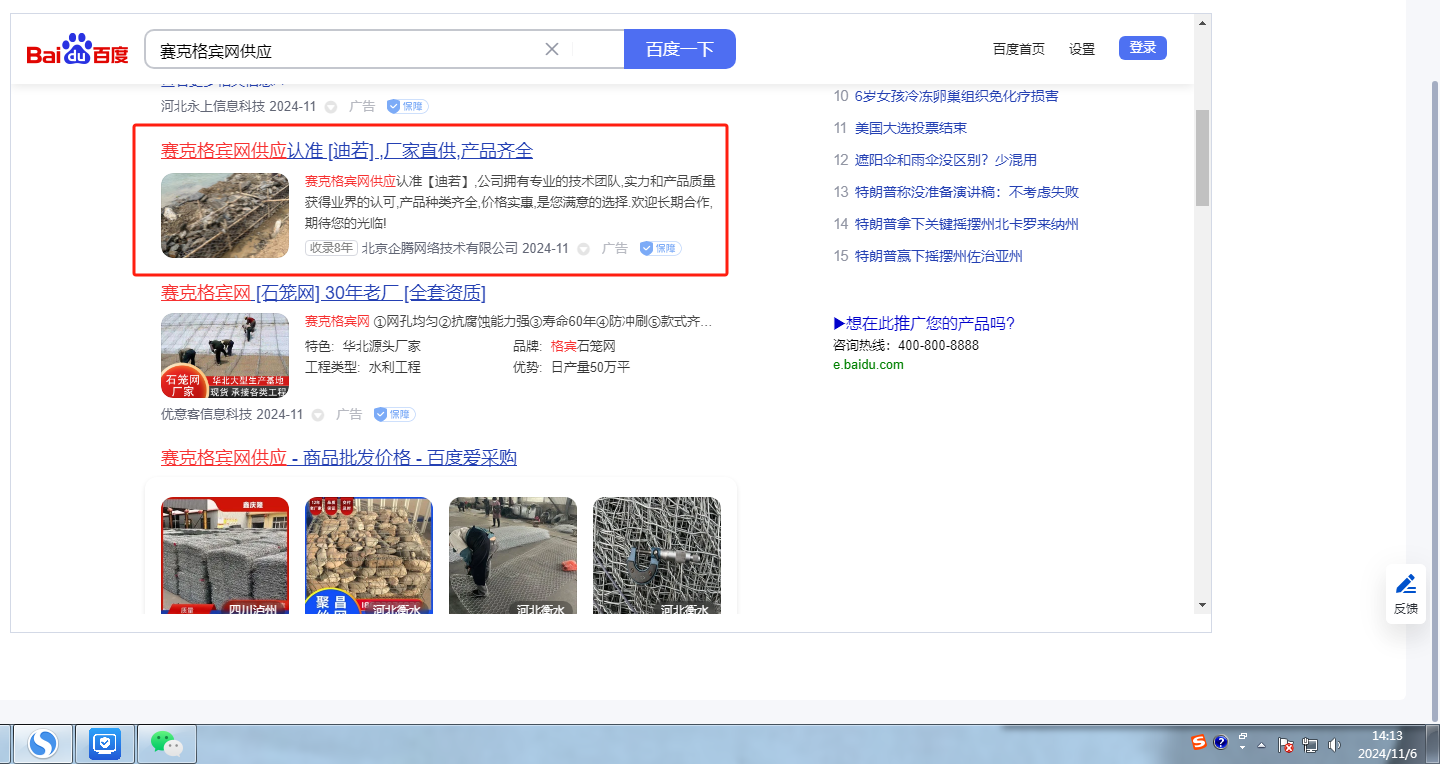
Task: Click the 收录8年 tag
Action: coord(331,248)
